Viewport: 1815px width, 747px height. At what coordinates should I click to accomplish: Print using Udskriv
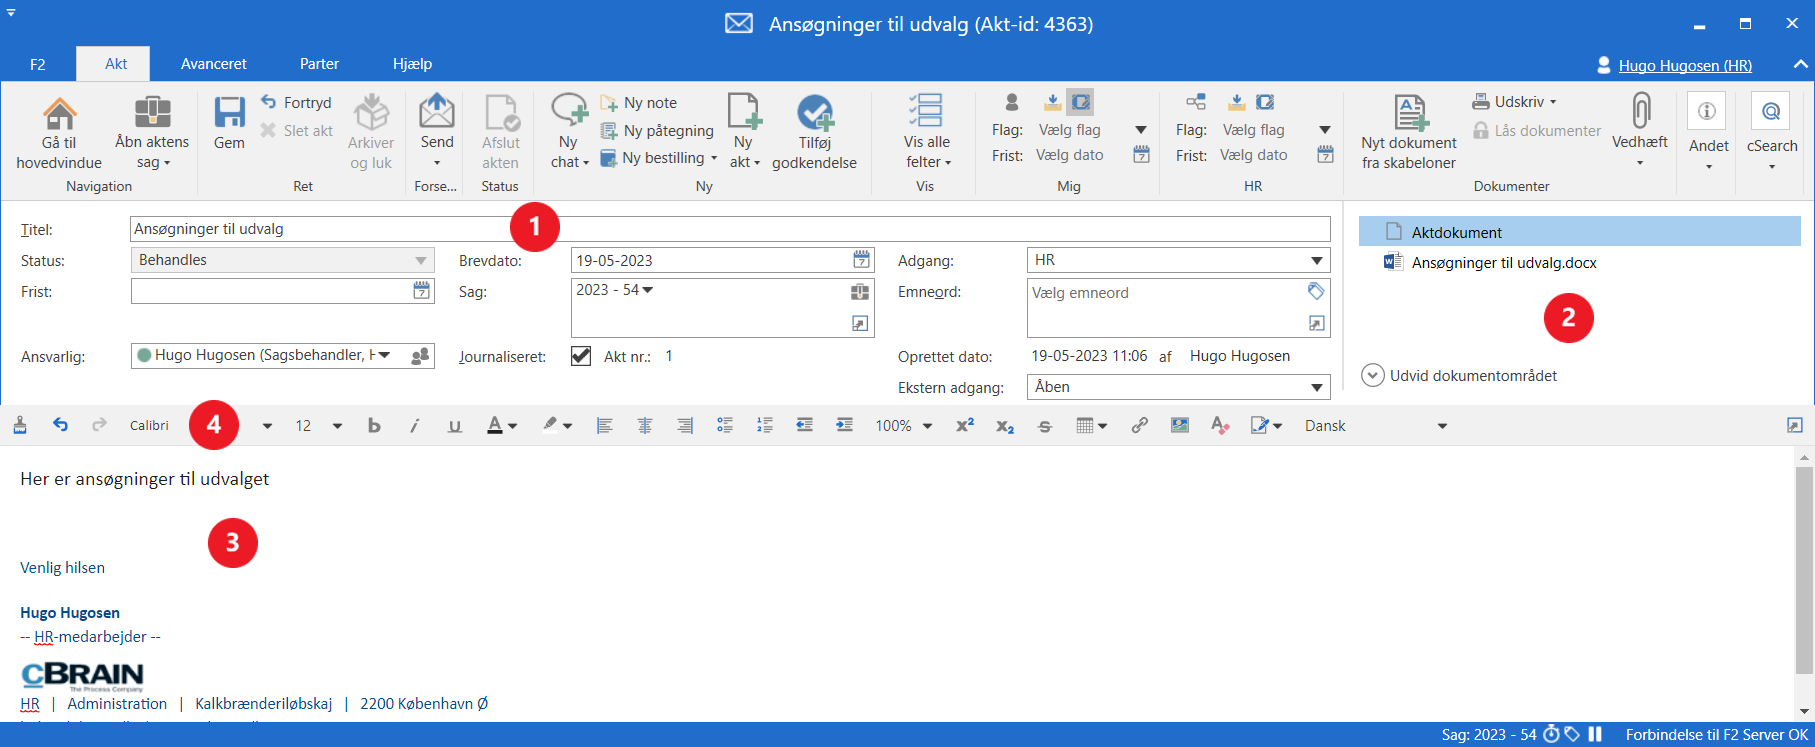tap(1514, 102)
